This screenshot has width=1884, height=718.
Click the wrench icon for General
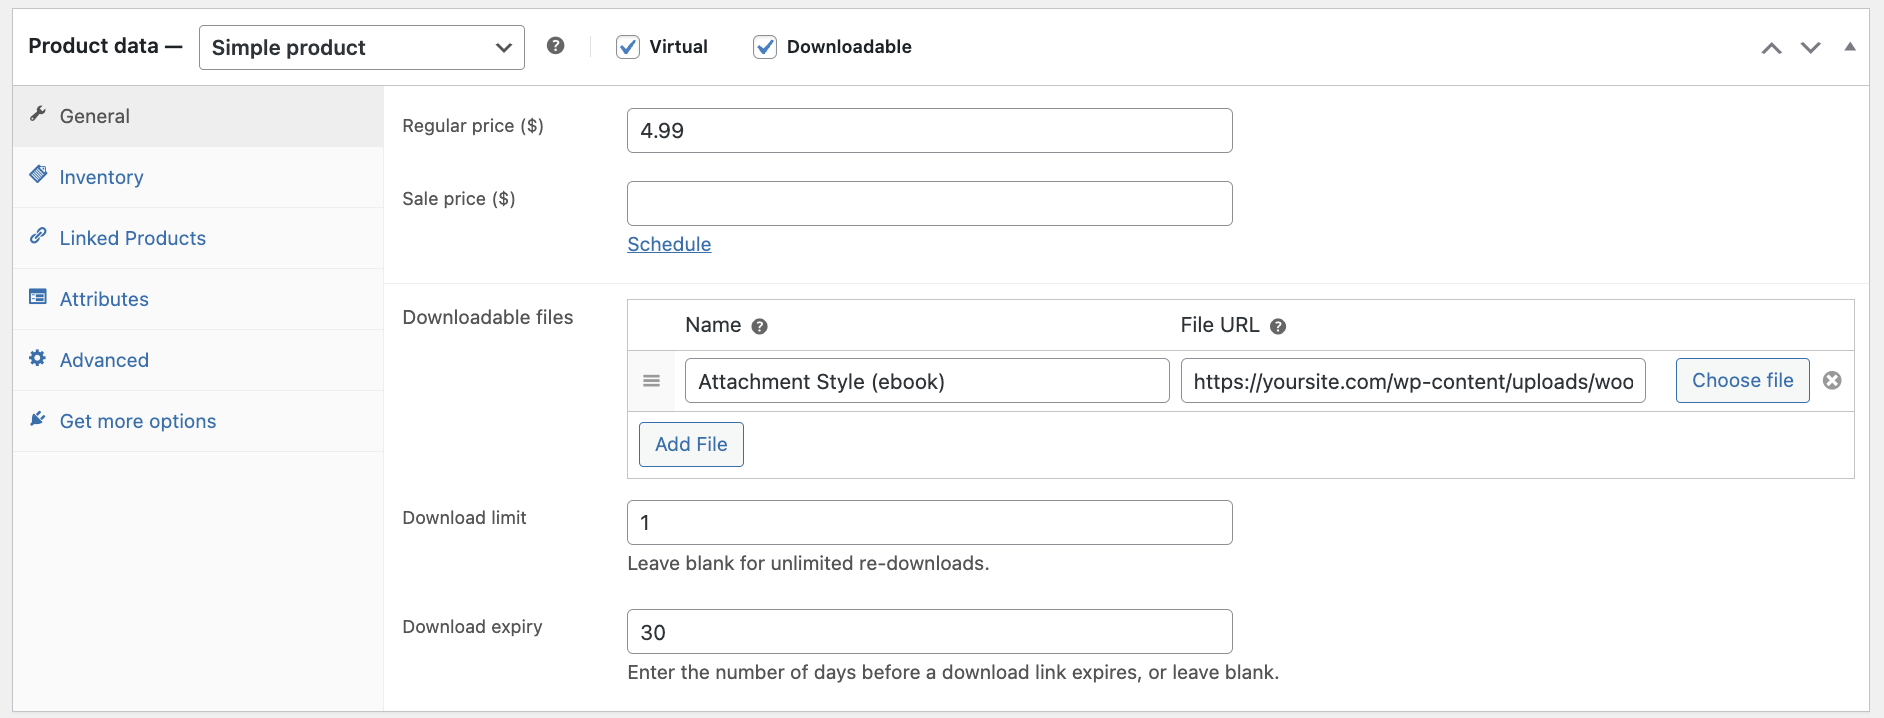pyautogui.click(x=38, y=114)
